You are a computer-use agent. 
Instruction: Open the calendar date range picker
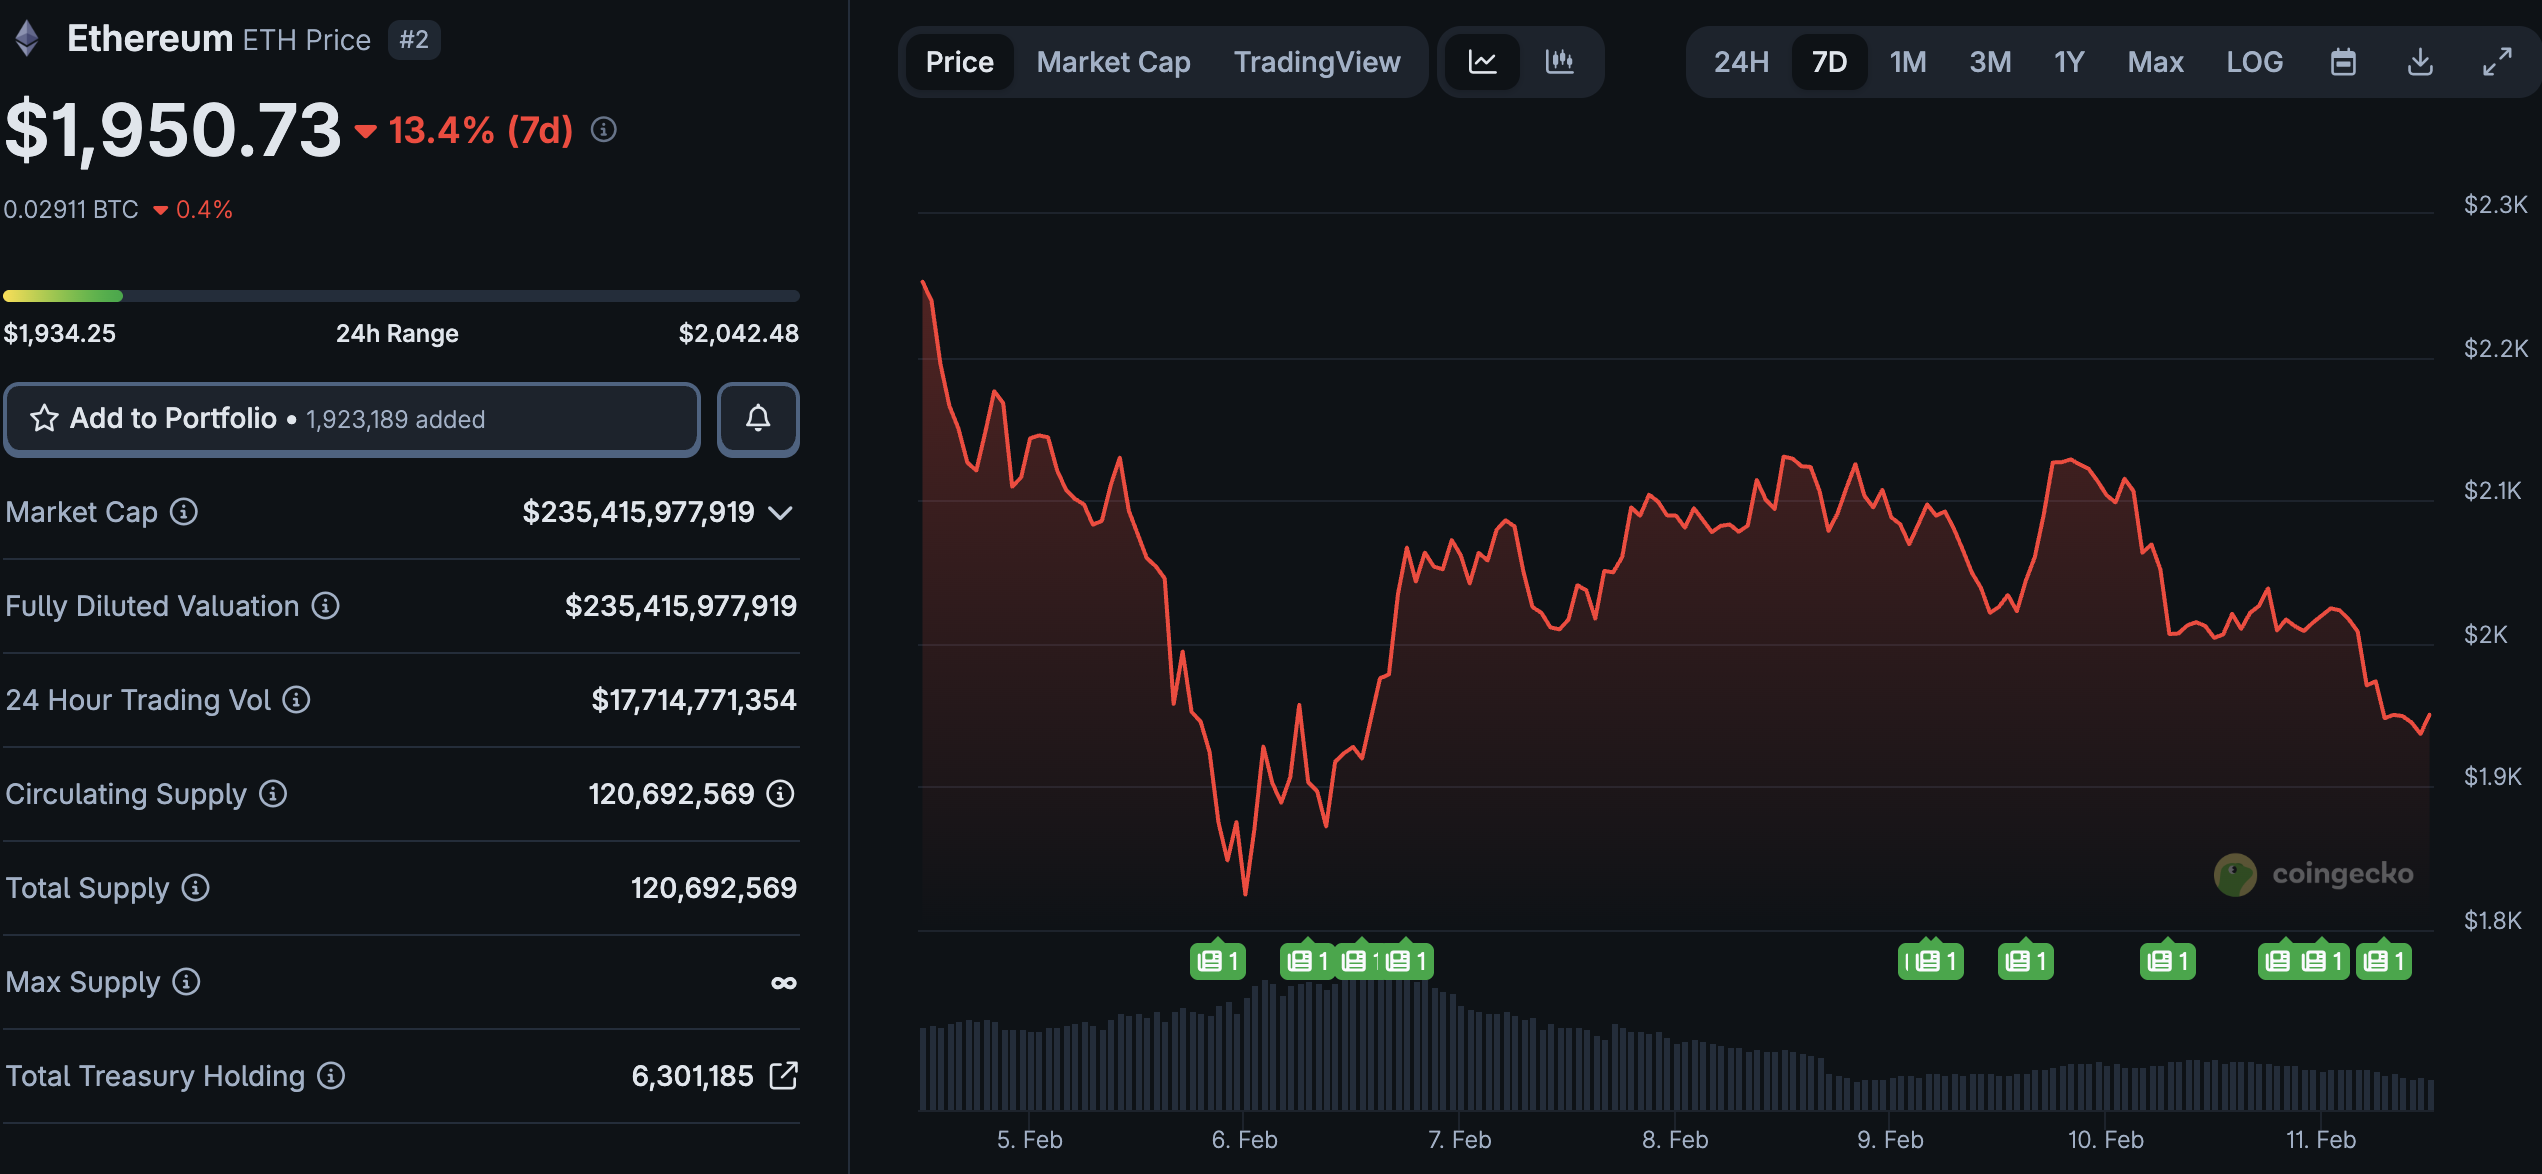(x=2343, y=62)
